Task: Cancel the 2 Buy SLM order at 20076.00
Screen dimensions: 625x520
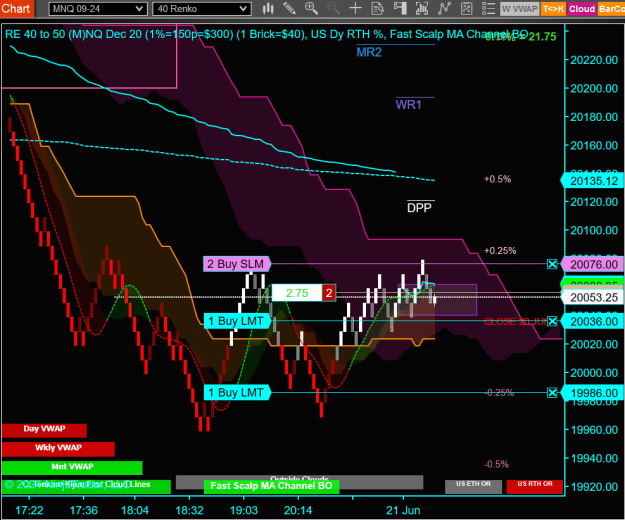Action: 552,264
